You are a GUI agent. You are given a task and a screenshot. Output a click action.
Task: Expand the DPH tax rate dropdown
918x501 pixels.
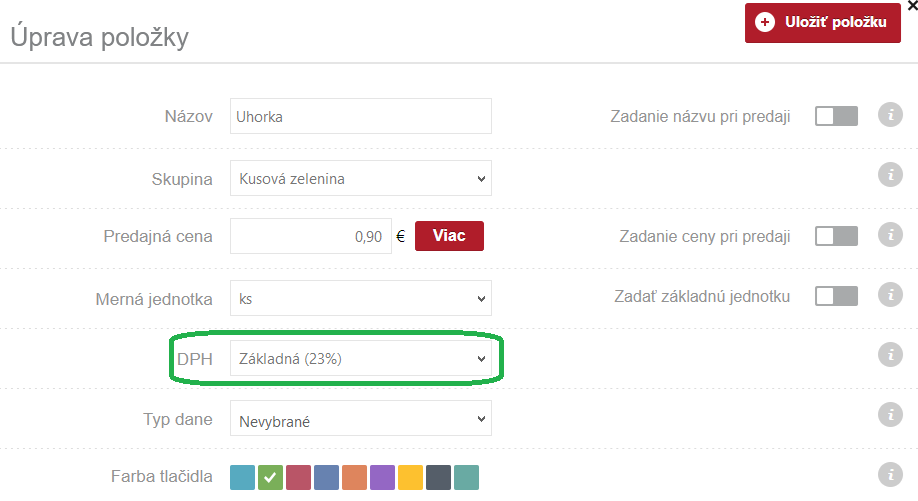point(361,358)
